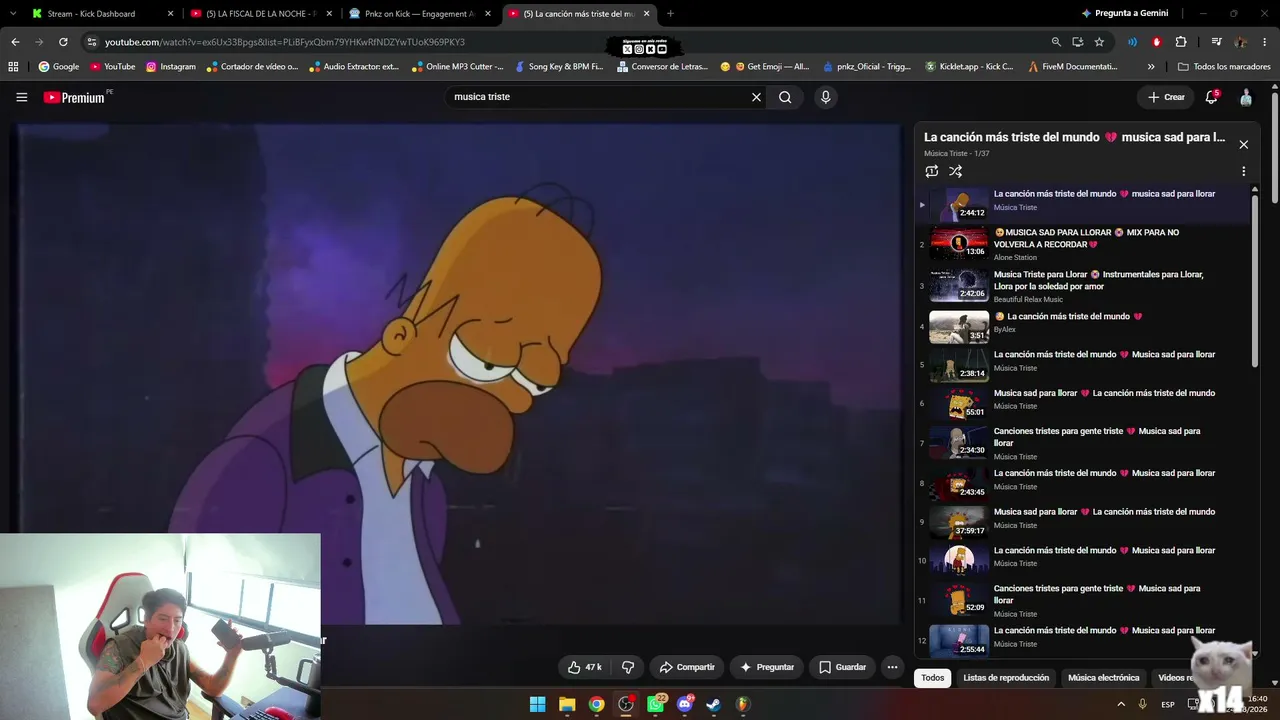
Task: Open File Explorer from the taskbar
Action: coord(567,704)
